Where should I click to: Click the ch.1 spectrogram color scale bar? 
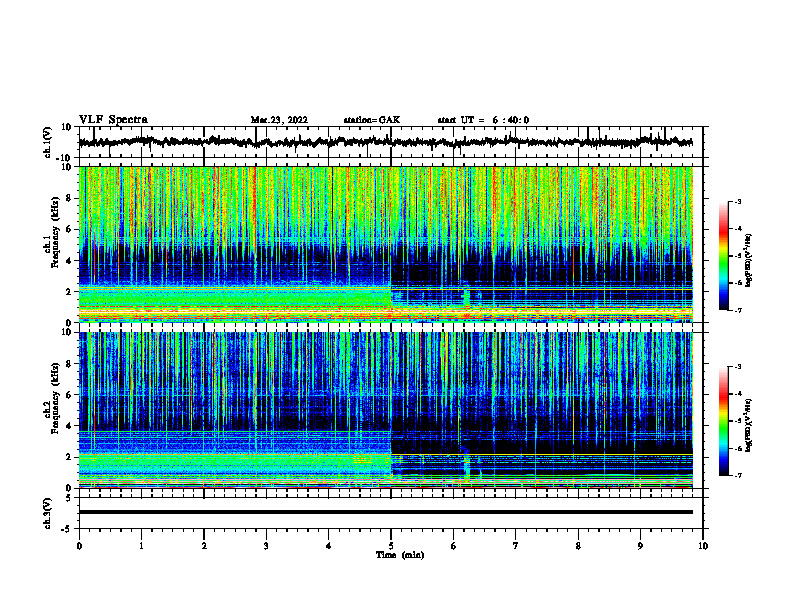(x=723, y=256)
